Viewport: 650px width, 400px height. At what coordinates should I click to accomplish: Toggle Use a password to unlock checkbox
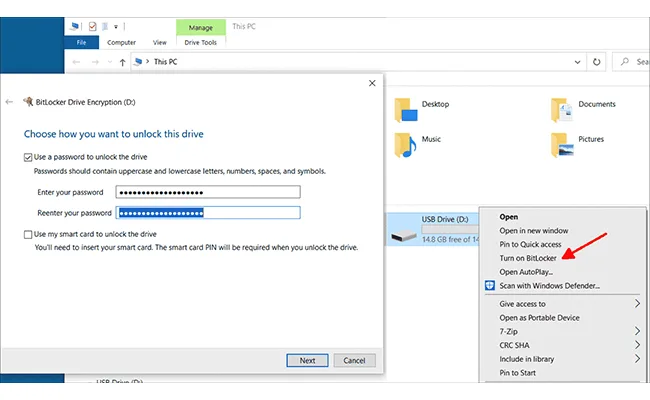28,158
